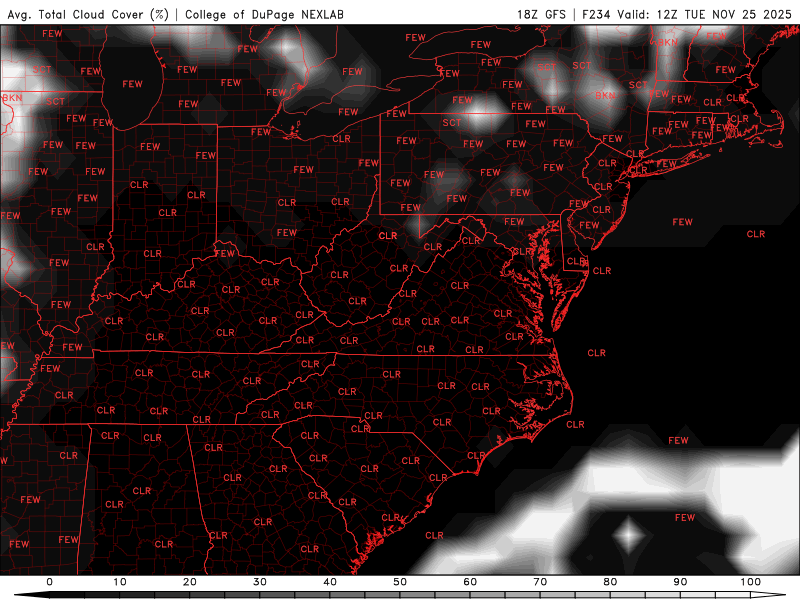This screenshot has width=800, height=600.
Task: Click the '80' value on the color scale
Action: [x=610, y=582]
